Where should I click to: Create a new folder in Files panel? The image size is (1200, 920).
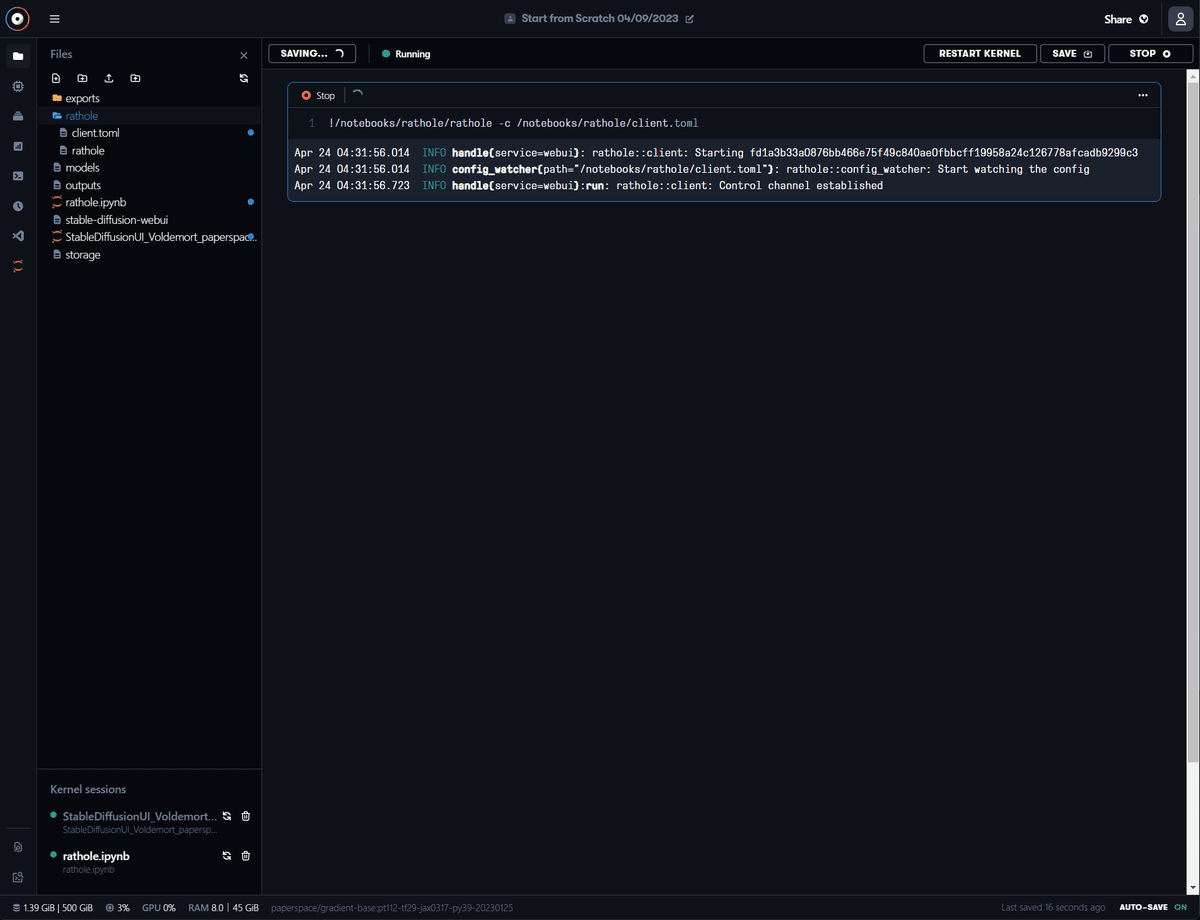pos(82,78)
